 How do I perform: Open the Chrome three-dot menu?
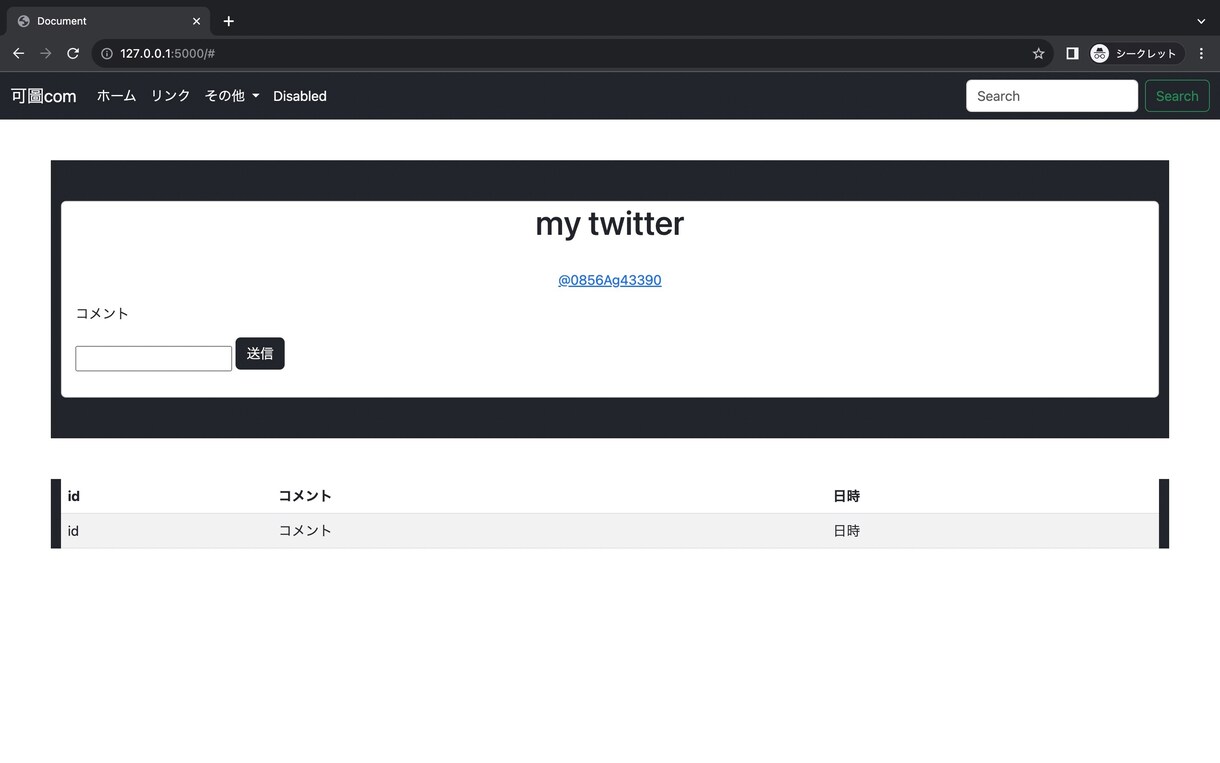click(1201, 54)
